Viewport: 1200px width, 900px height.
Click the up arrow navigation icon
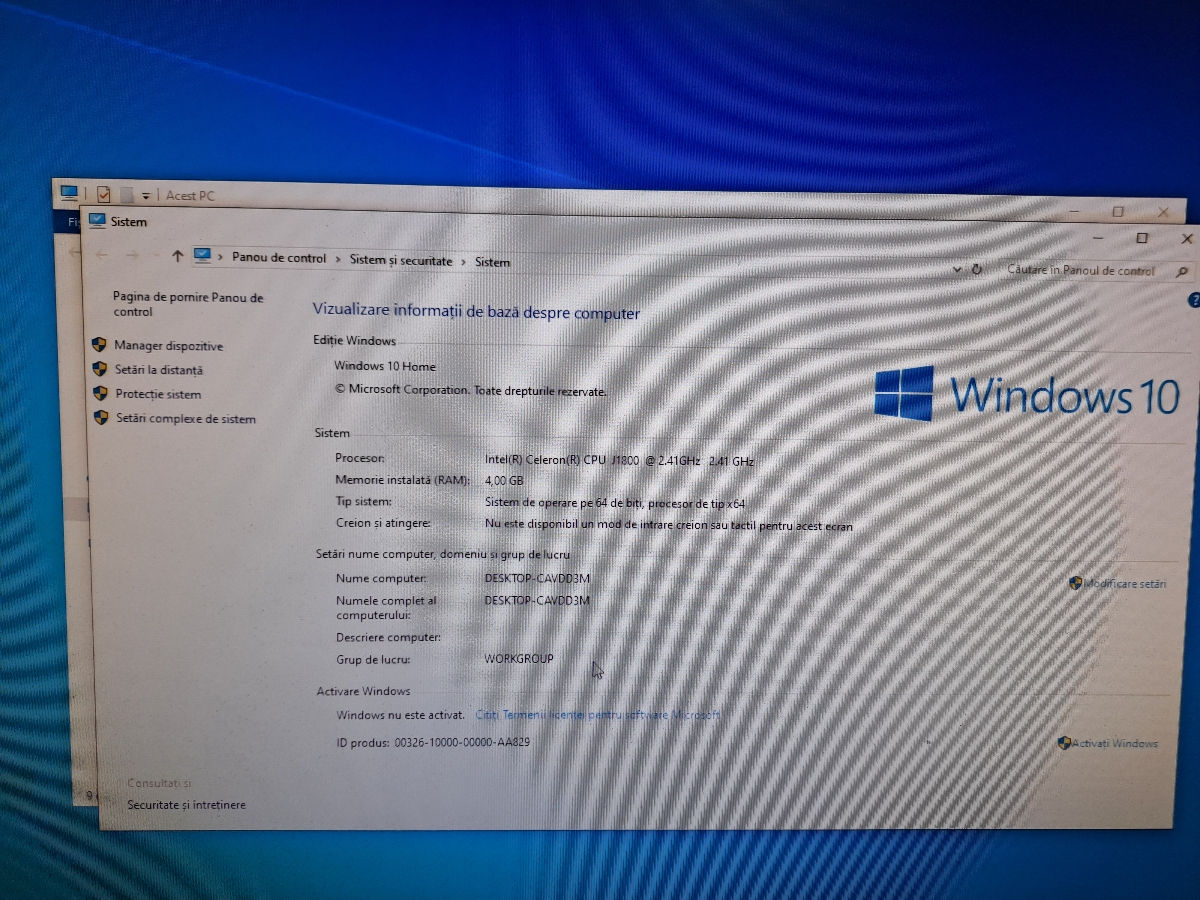(177, 257)
